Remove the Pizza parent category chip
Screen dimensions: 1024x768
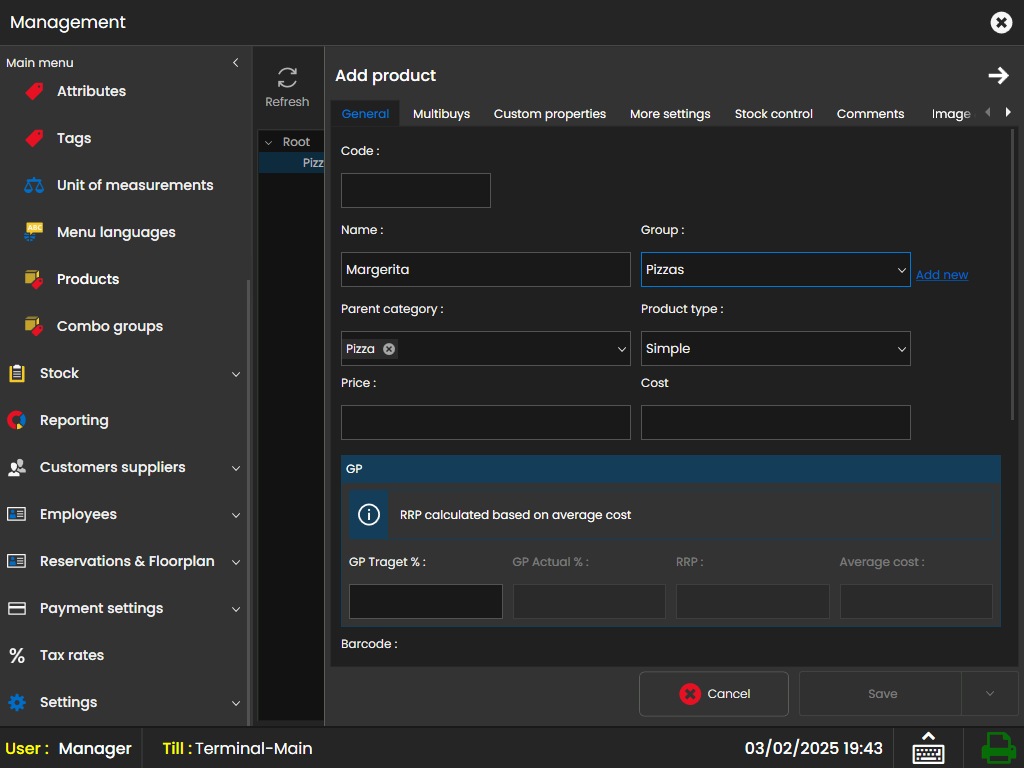(389, 349)
